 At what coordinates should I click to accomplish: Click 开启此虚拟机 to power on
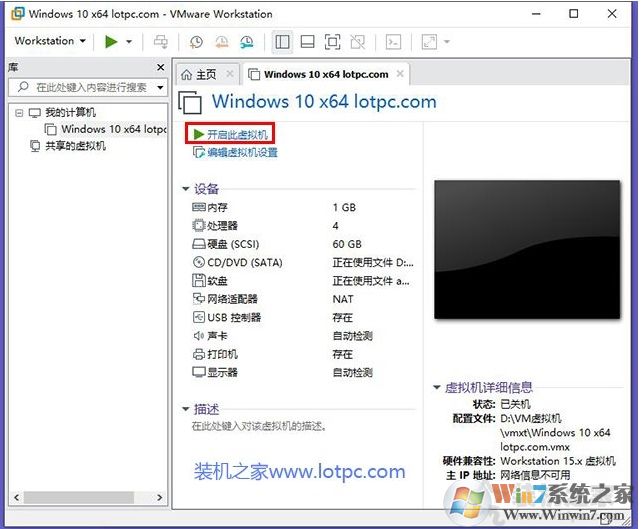tap(231, 134)
